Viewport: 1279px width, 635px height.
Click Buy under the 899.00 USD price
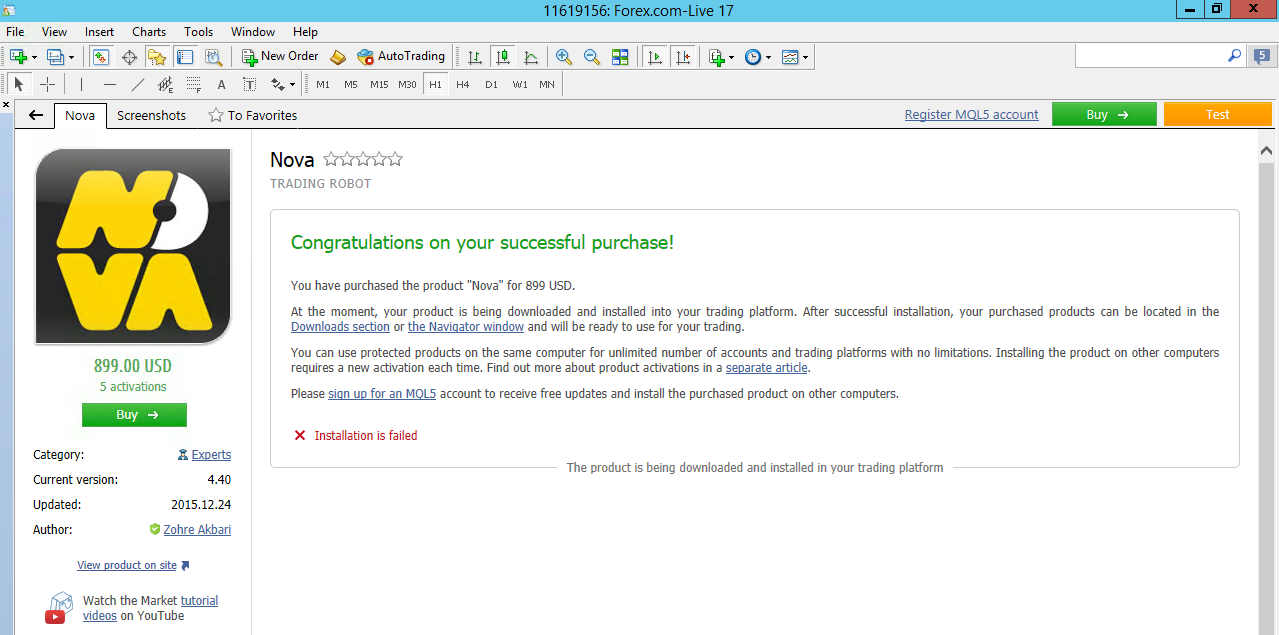(x=134, y=415)
